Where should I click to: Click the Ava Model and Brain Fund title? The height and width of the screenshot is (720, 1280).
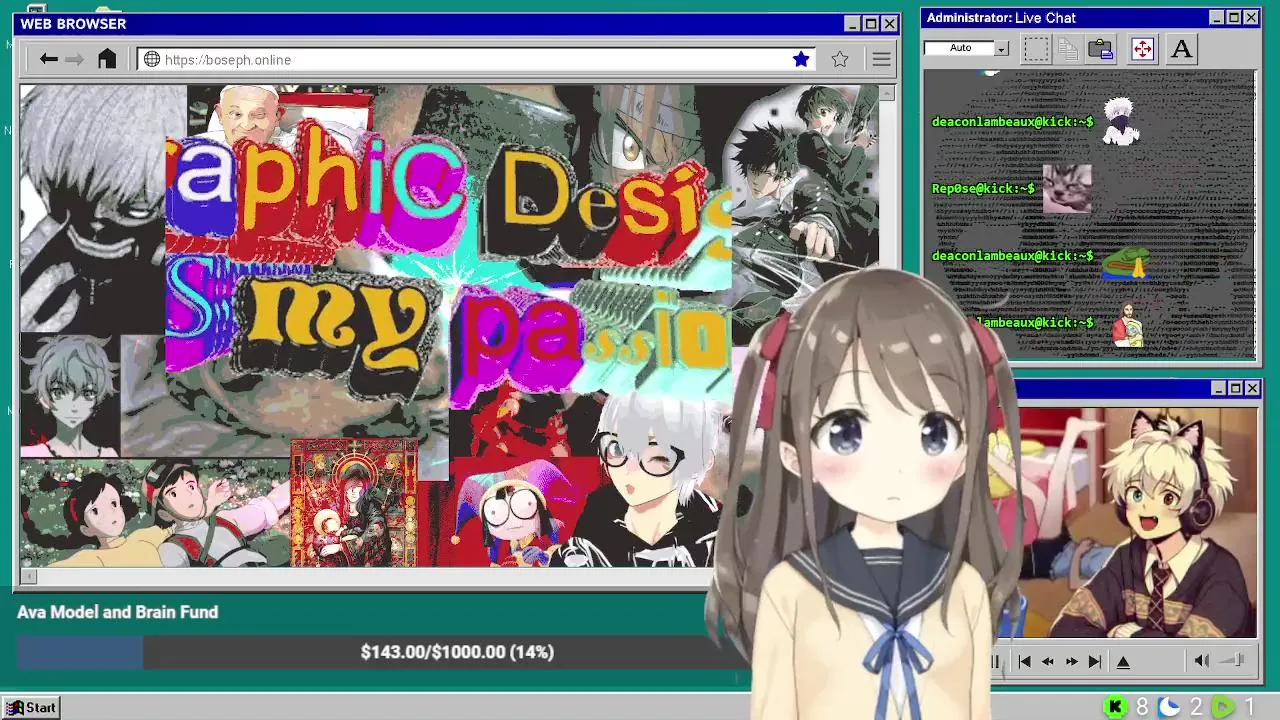[117, 612]
